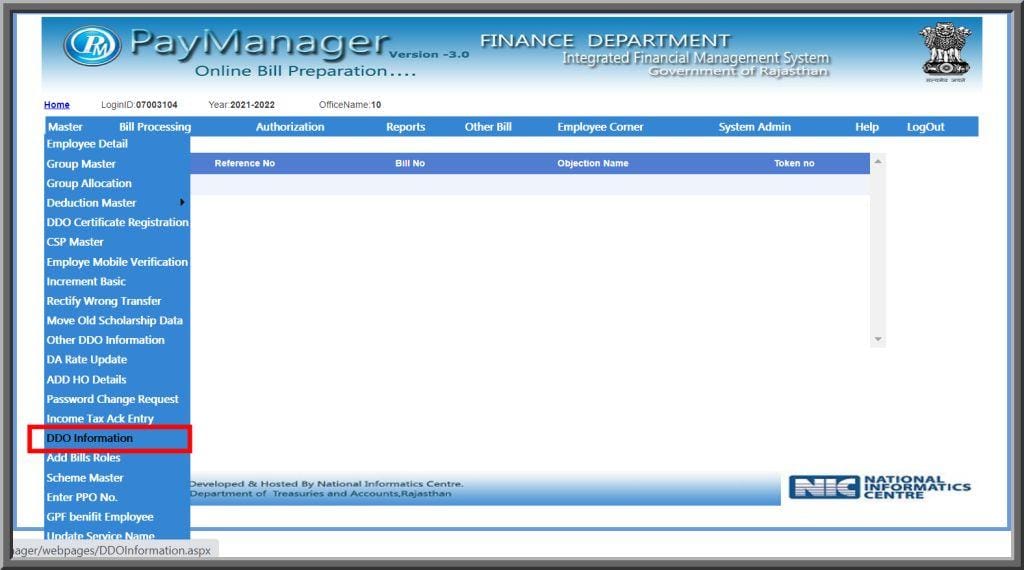
Task: Choose Group Allocation menu entry
Action: point(89,183)
